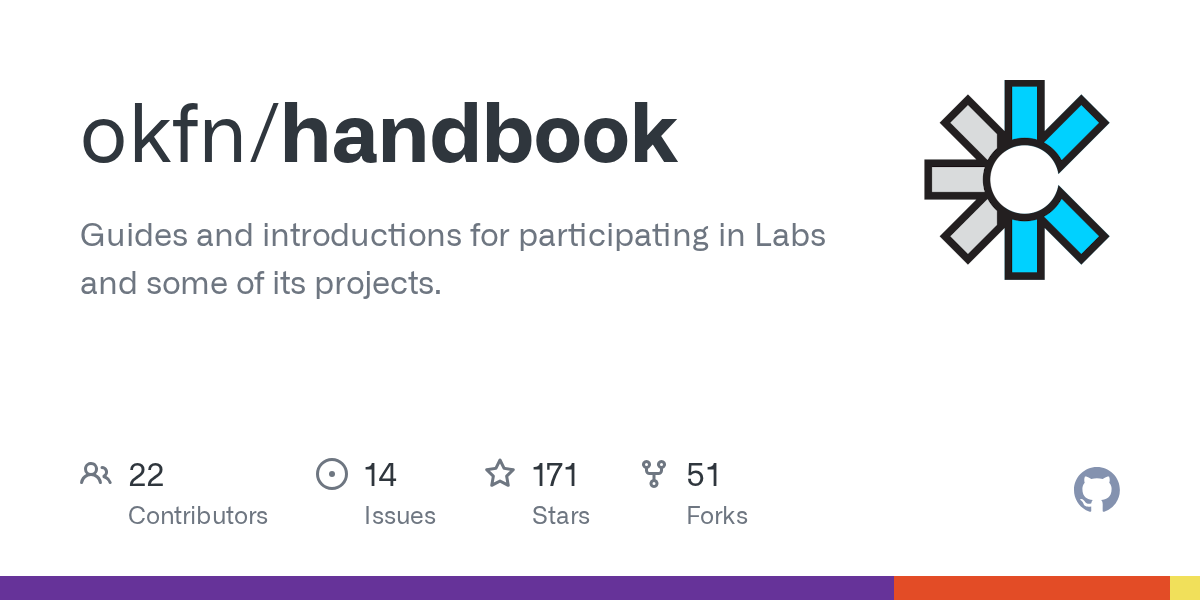Click the Forks branch icon
This screenshot has width=1200, height=600.
pos(654,474)
